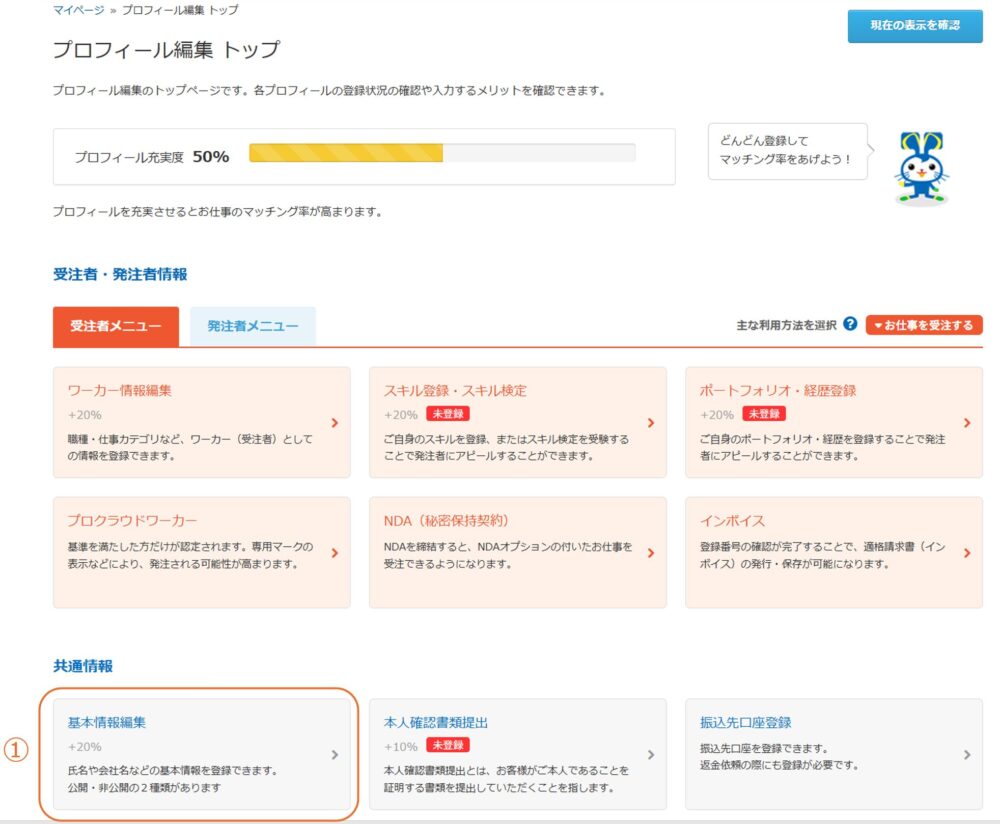Open the スキル登録・スキル検定 link
1000x824 pixels.
(455, 390)
